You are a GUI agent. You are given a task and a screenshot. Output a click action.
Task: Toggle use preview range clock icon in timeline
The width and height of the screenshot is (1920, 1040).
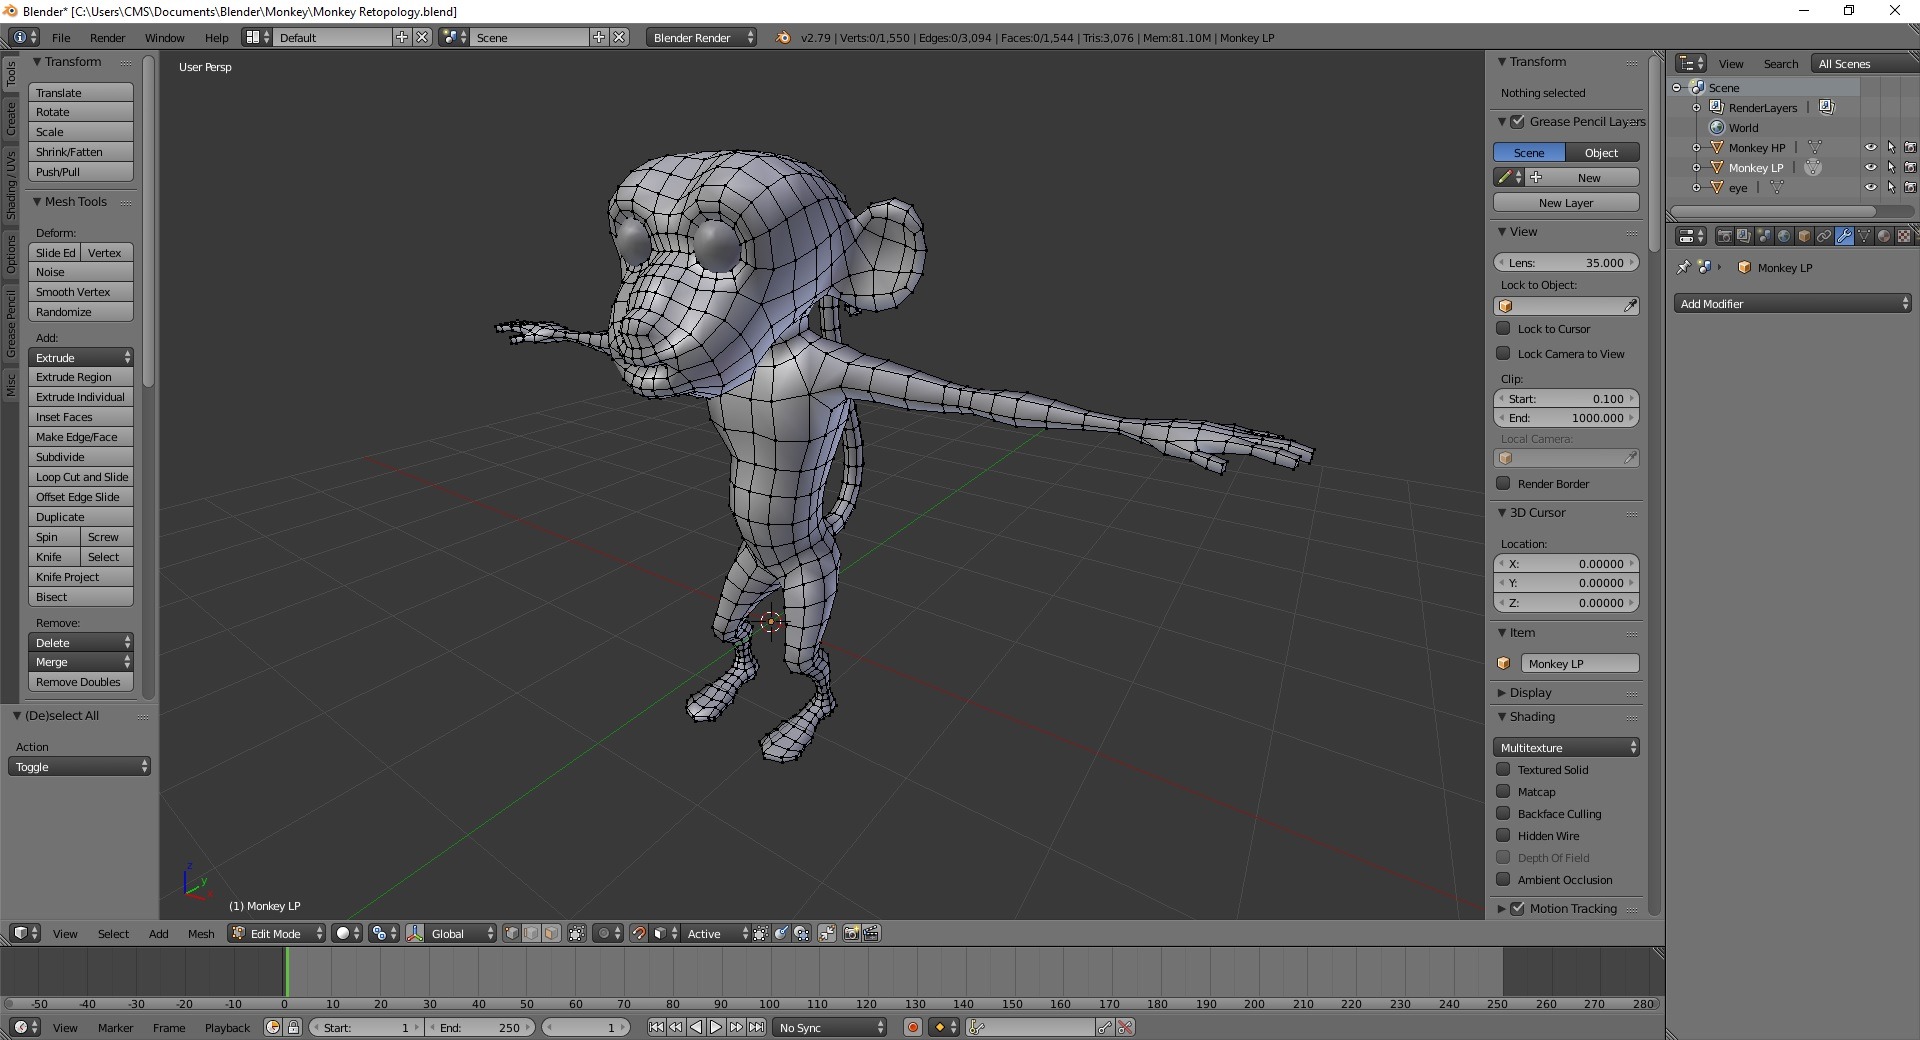(273, 1027)
